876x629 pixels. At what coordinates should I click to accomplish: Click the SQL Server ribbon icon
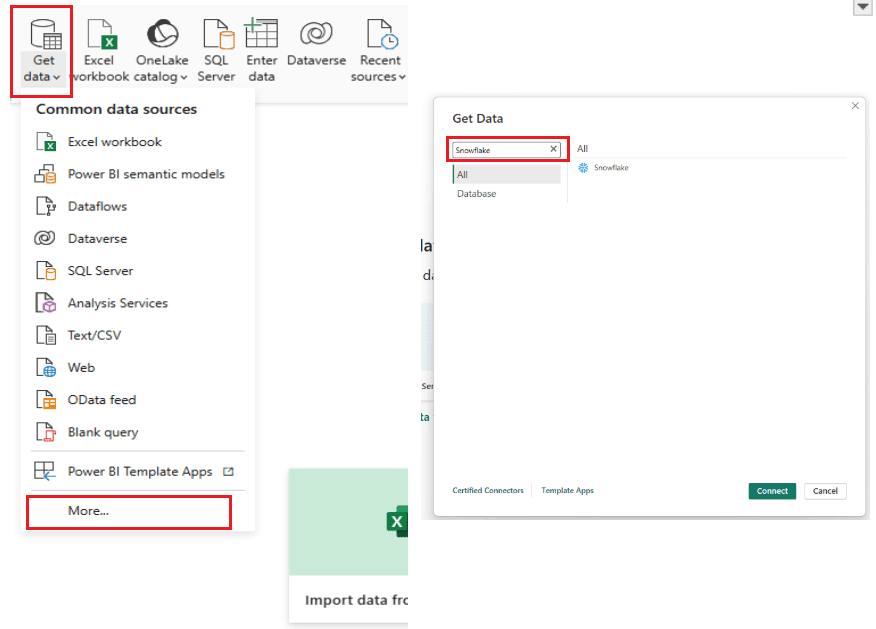tap(218, 34)
